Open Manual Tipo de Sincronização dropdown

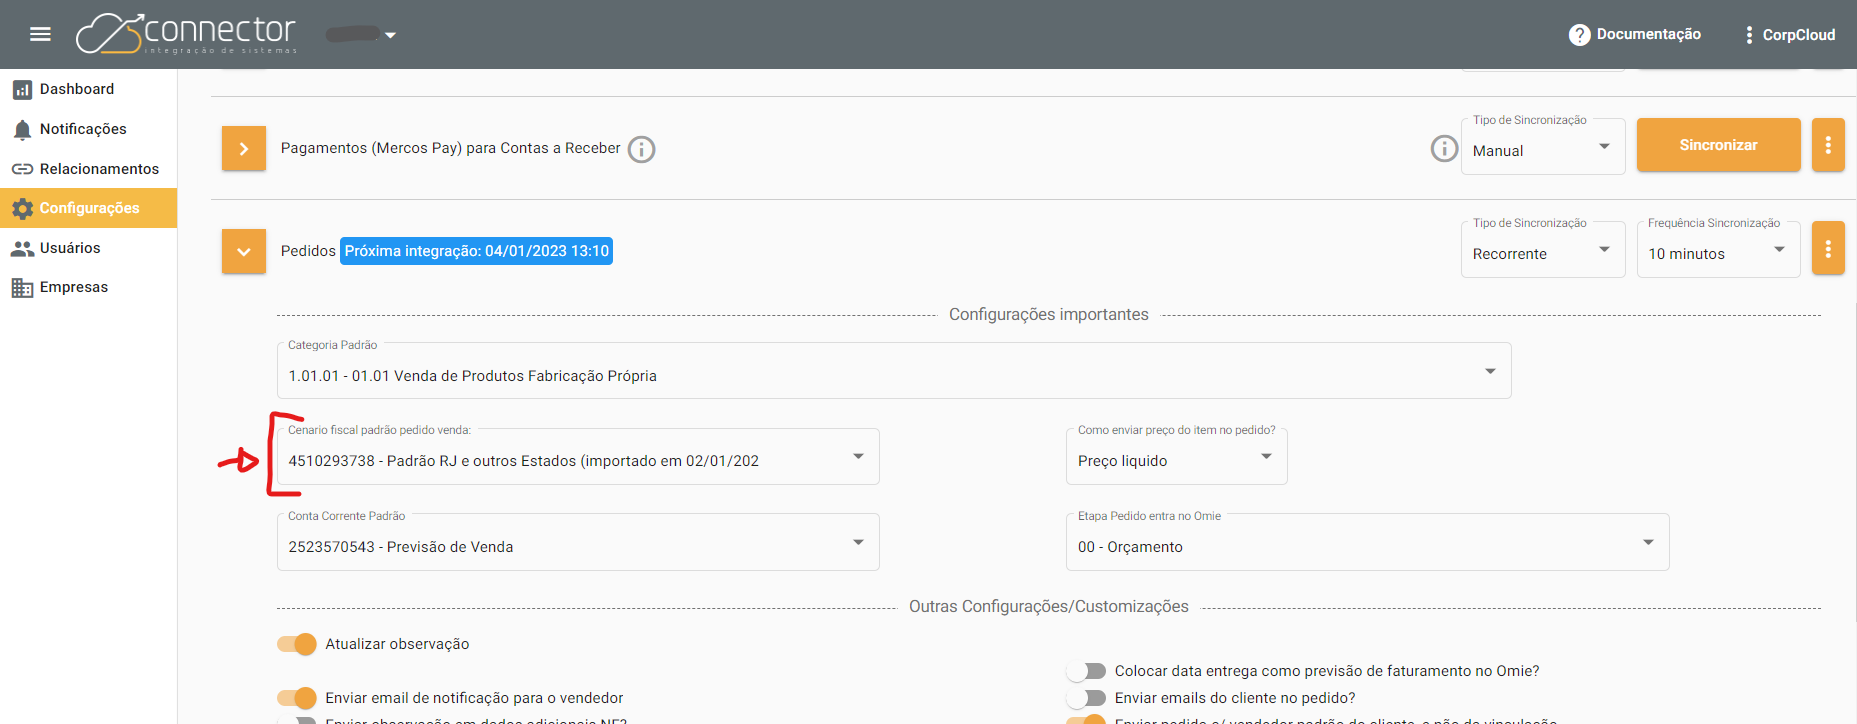(x=1543, y=147)
